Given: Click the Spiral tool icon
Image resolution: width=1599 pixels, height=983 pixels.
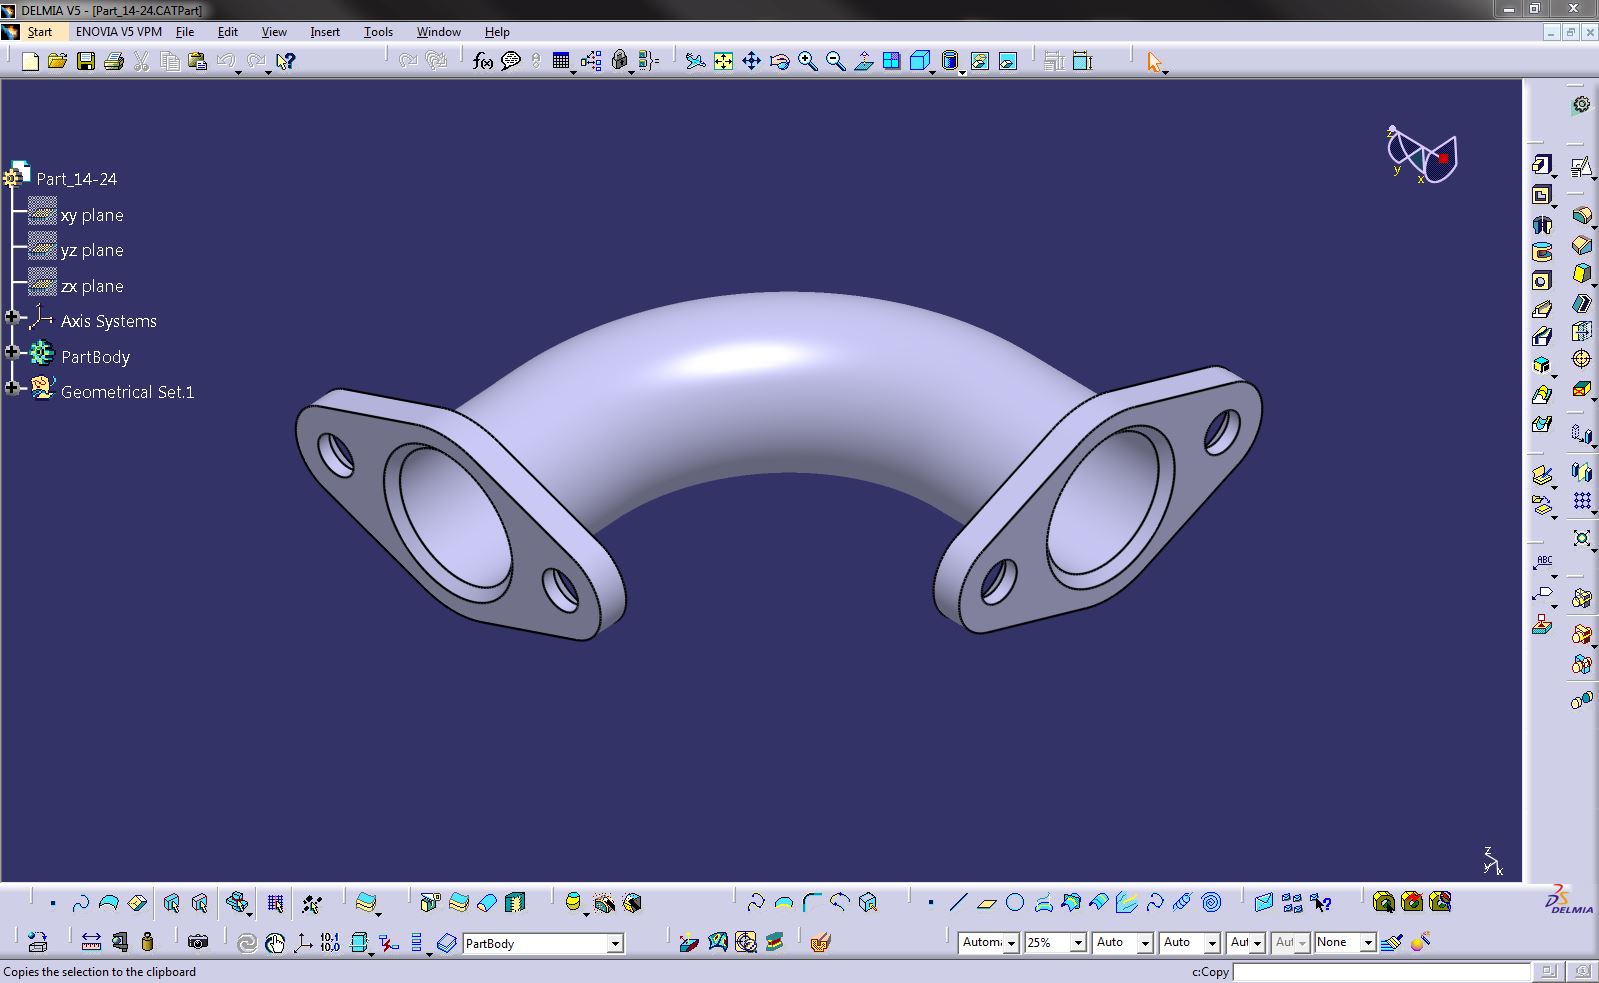Looking at the screenshot, I should pyautogui.click(x=1211, y=903).
